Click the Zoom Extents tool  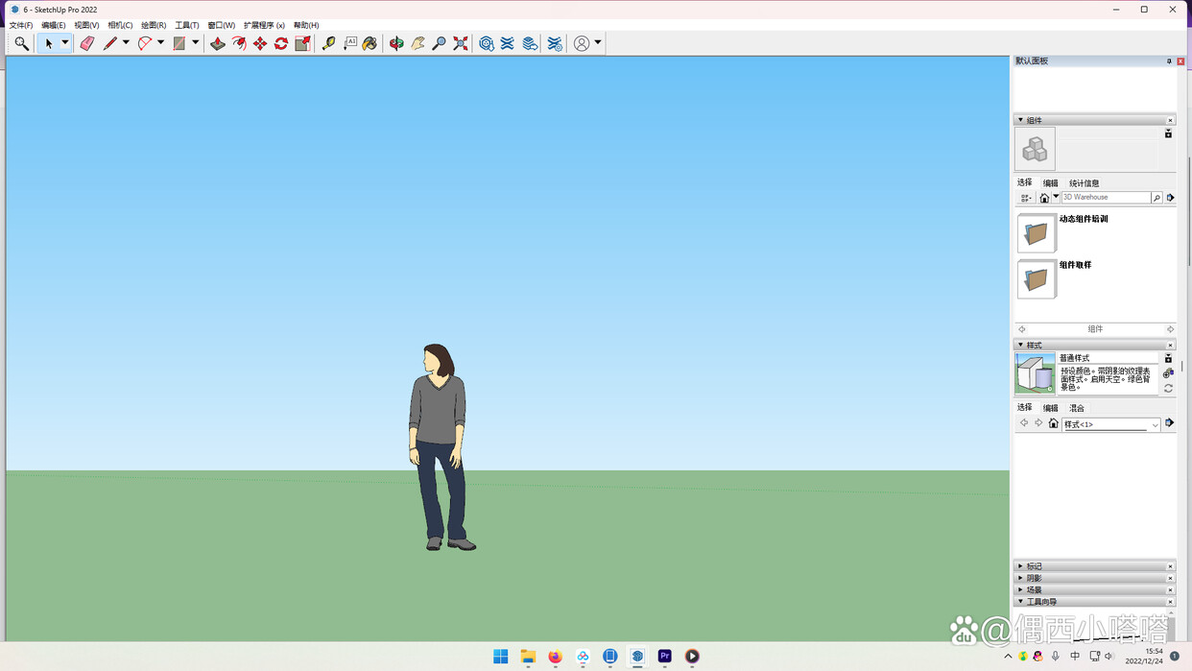point(461,43)
